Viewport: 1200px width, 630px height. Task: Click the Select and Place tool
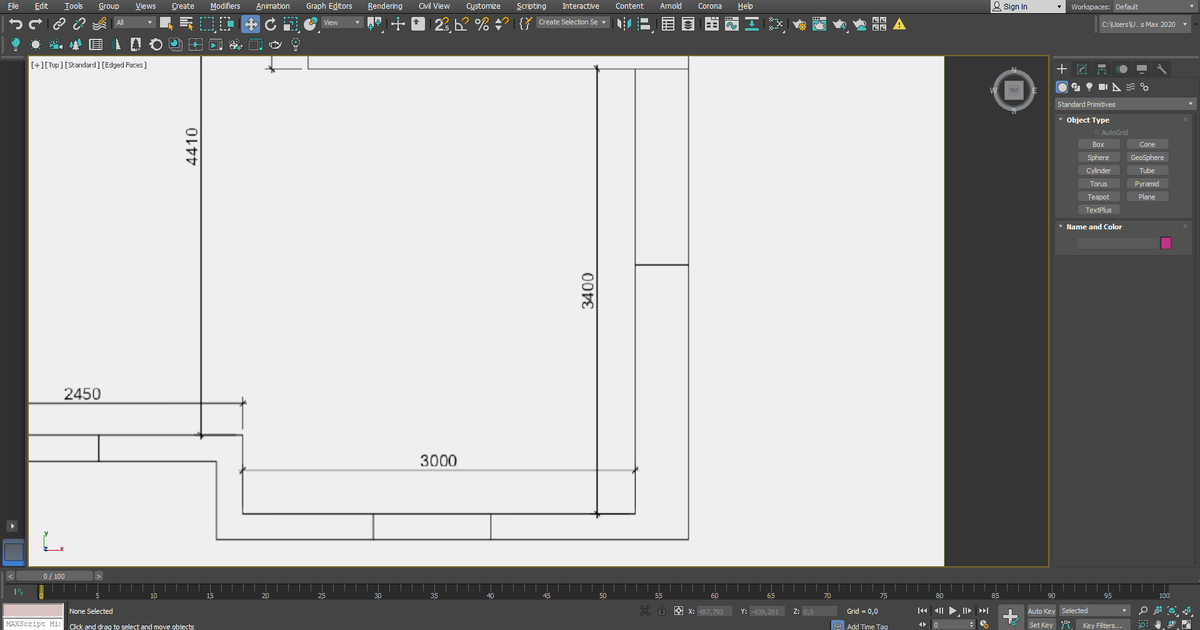point(311,24)
